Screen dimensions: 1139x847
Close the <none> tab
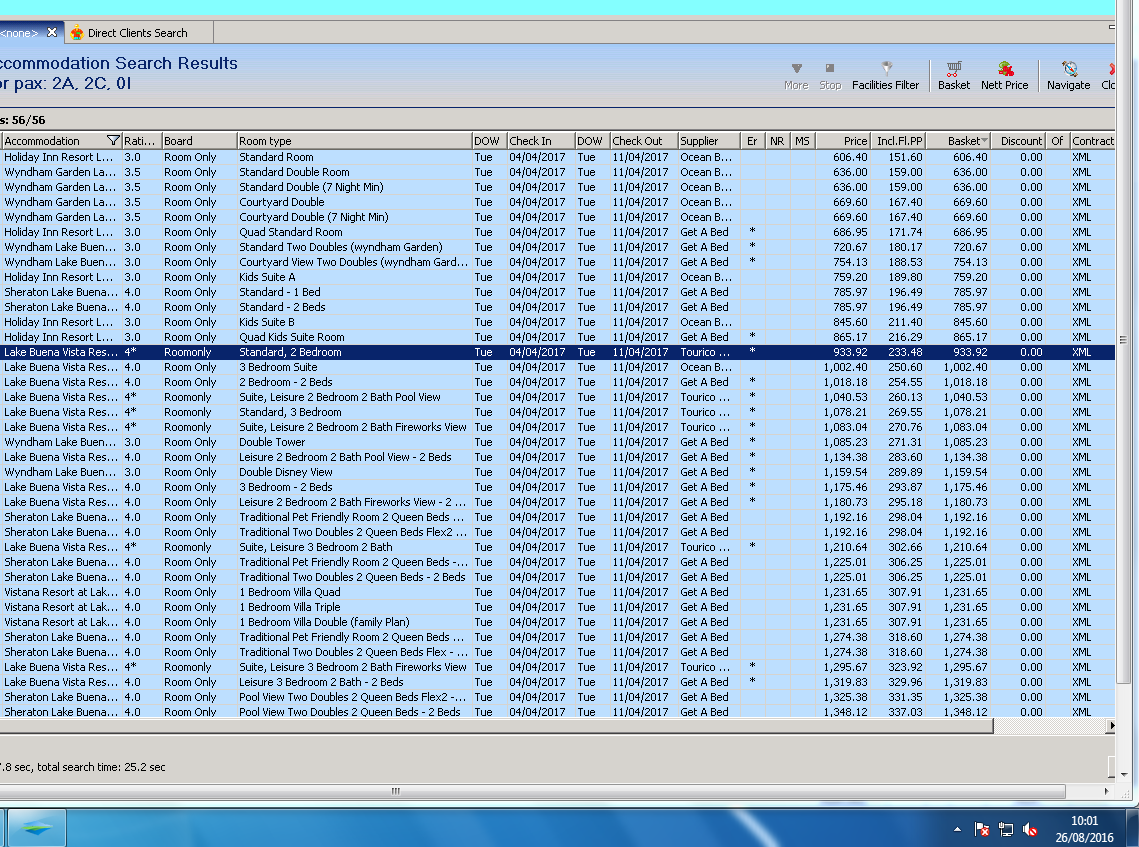click(x=52, y=32)
